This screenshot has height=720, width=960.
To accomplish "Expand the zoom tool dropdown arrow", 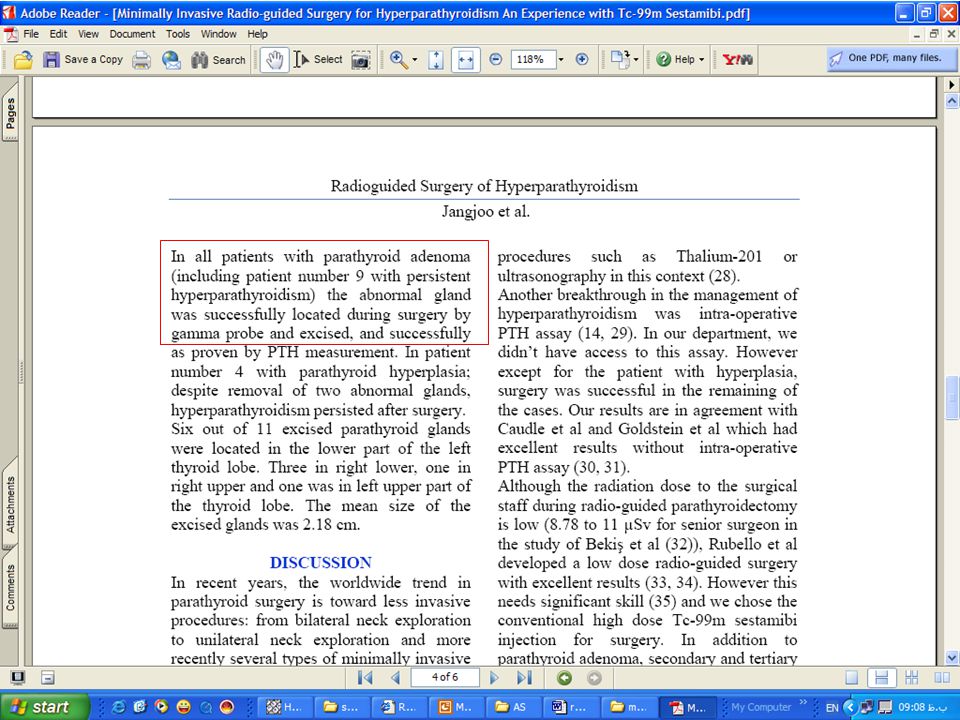I will [415, 60].
